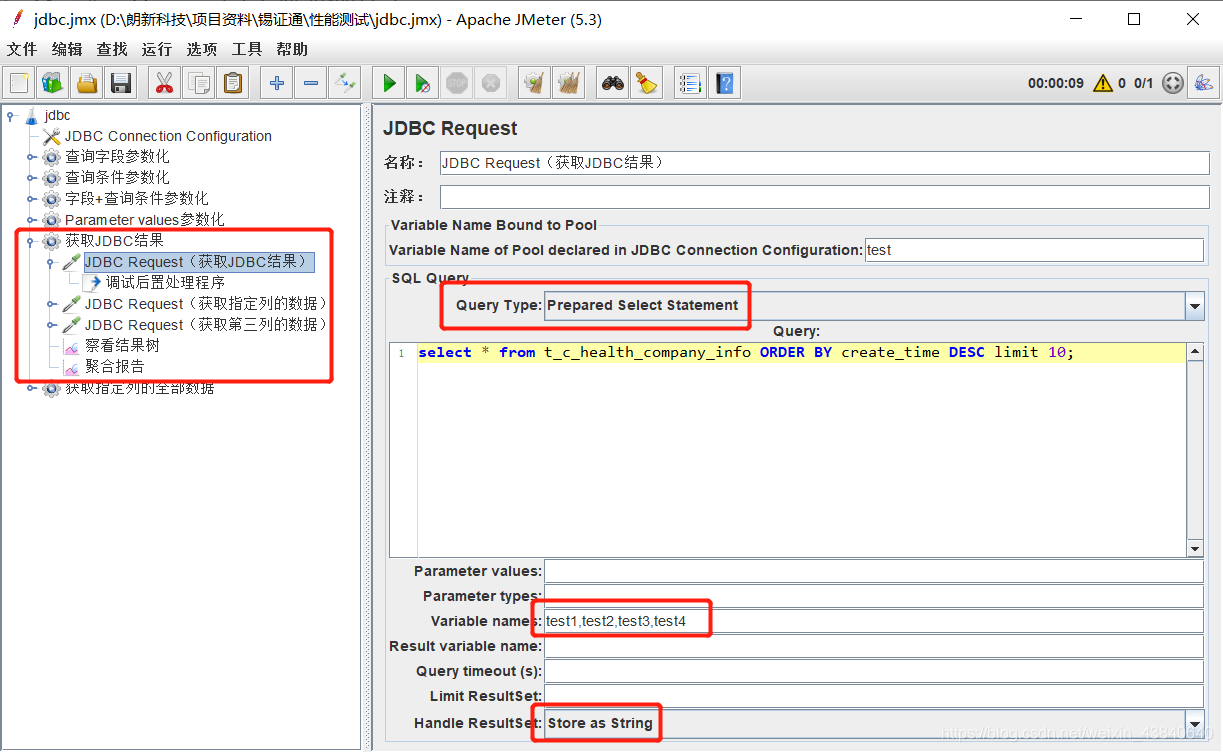The height and width of the screenshot is (752, 1223).
Task: Click the remote engine status icon
Action: (1173, 83)
